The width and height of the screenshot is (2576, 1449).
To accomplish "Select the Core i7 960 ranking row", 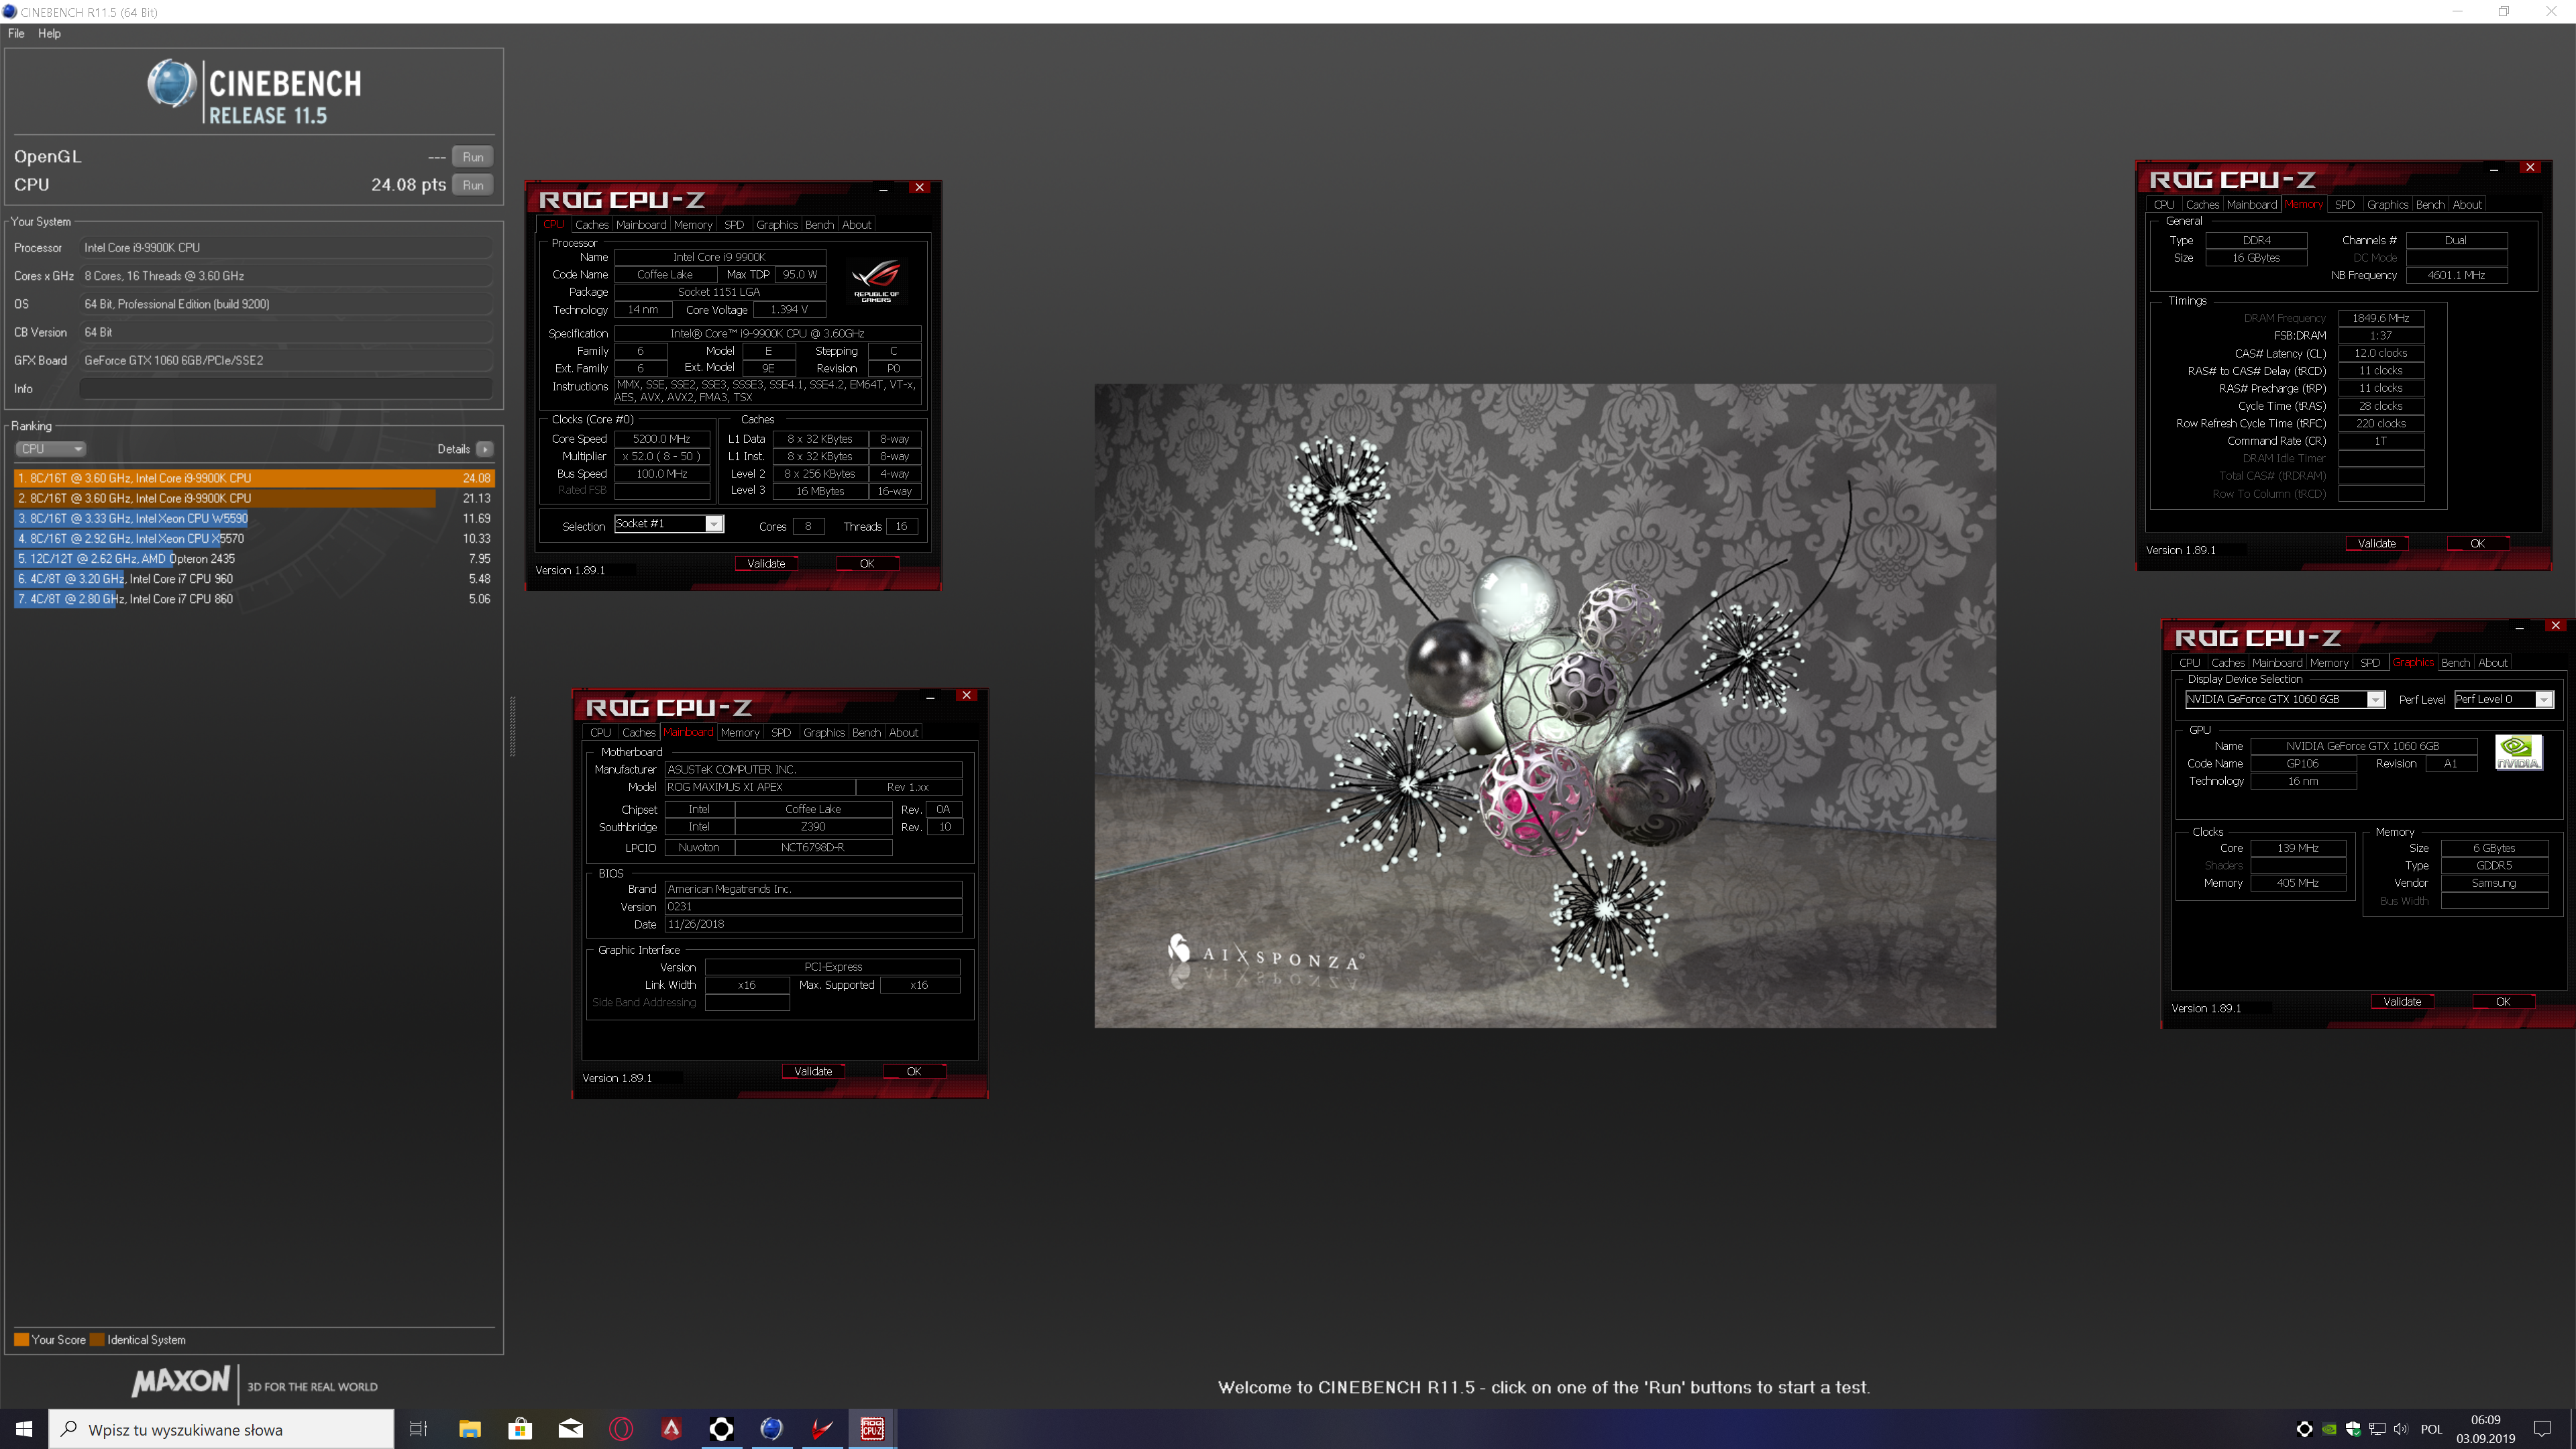I will click(254, 579).
